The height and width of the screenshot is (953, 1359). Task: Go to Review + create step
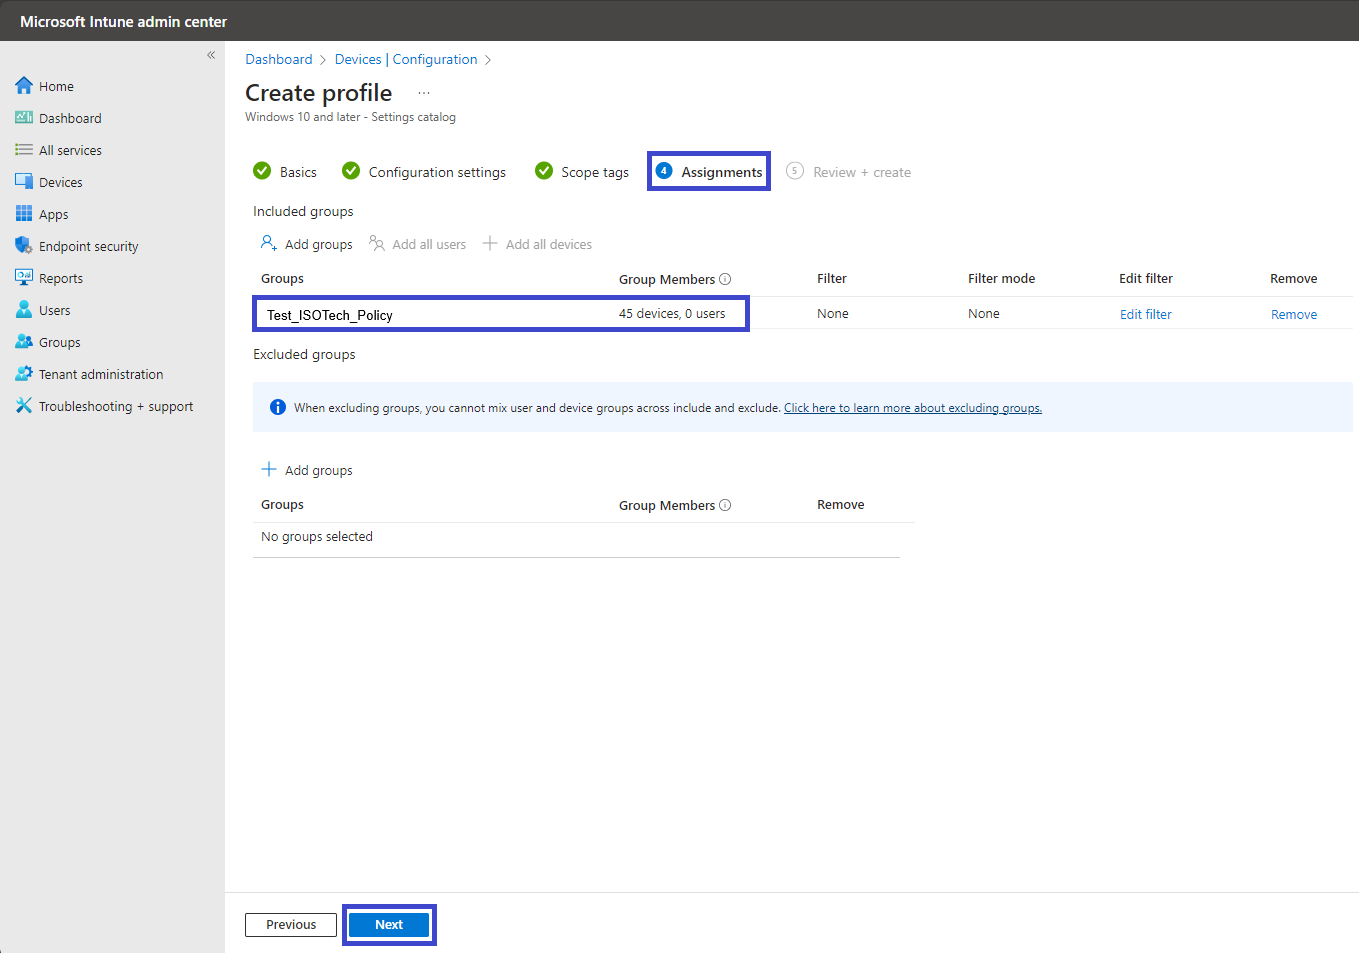coord(849,172)
